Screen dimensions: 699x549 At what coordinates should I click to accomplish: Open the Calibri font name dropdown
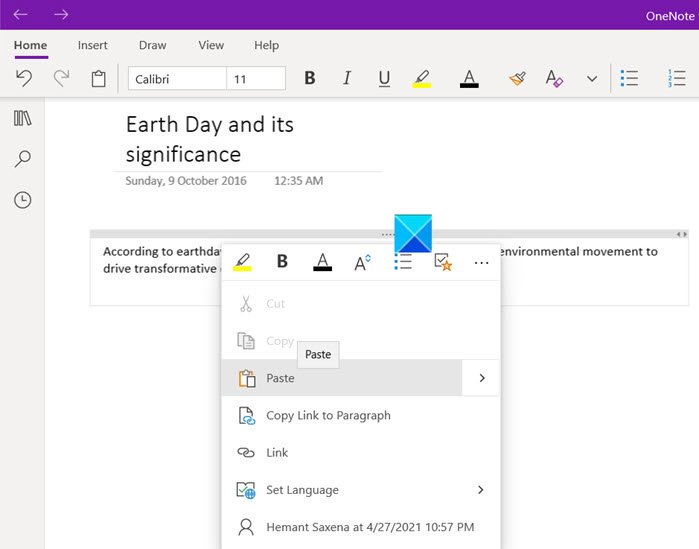coord(176,79)
